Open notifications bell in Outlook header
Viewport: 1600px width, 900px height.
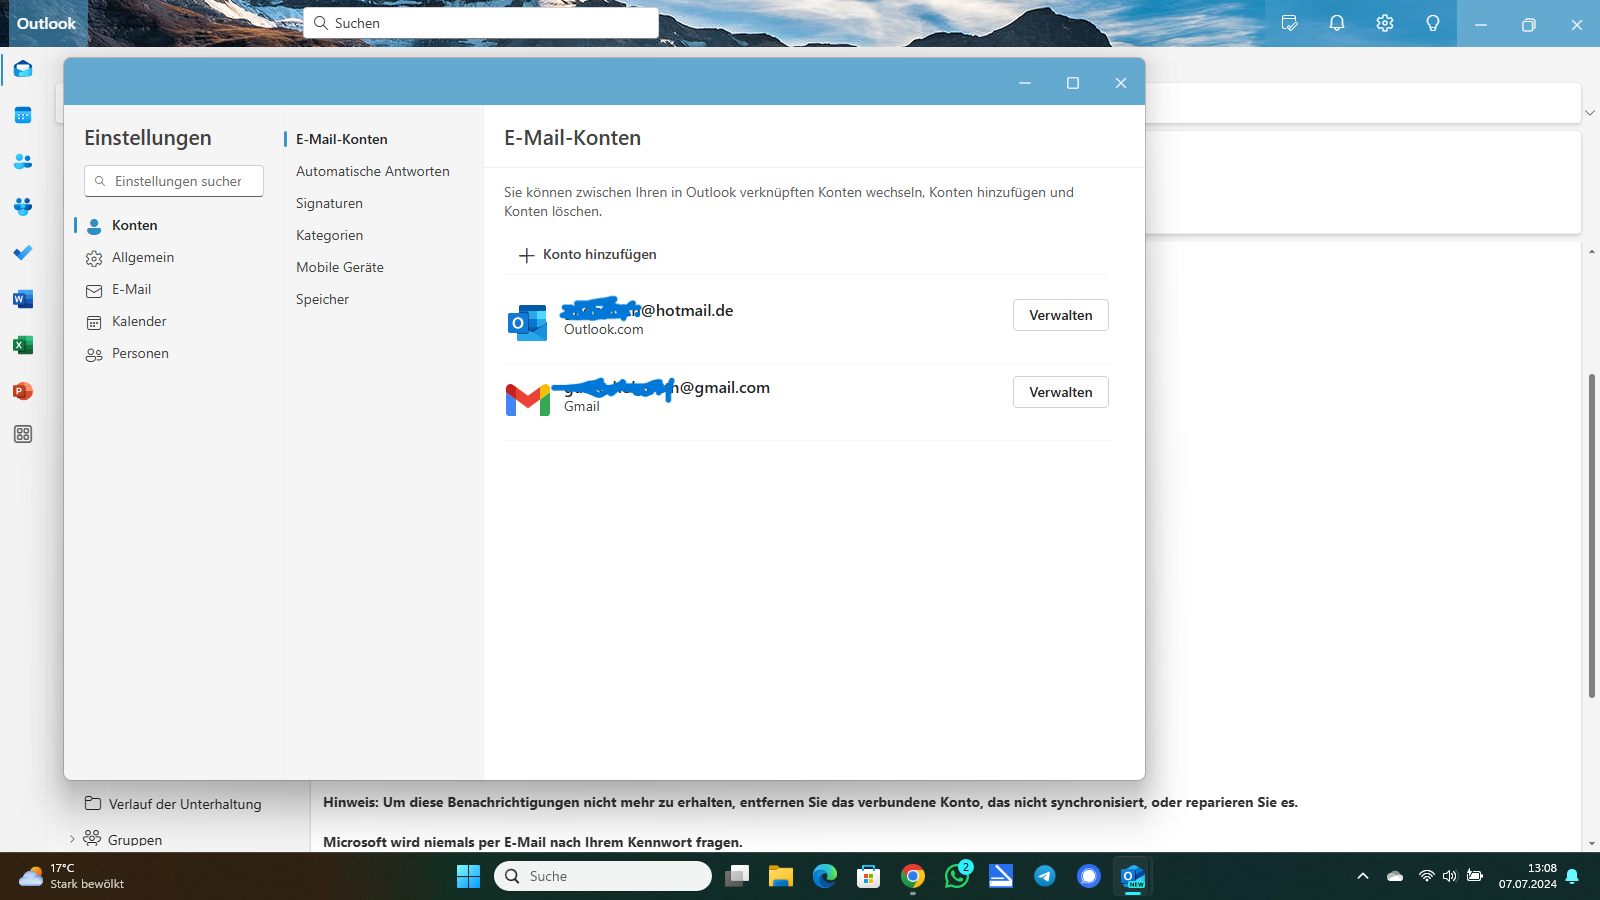1337,23
